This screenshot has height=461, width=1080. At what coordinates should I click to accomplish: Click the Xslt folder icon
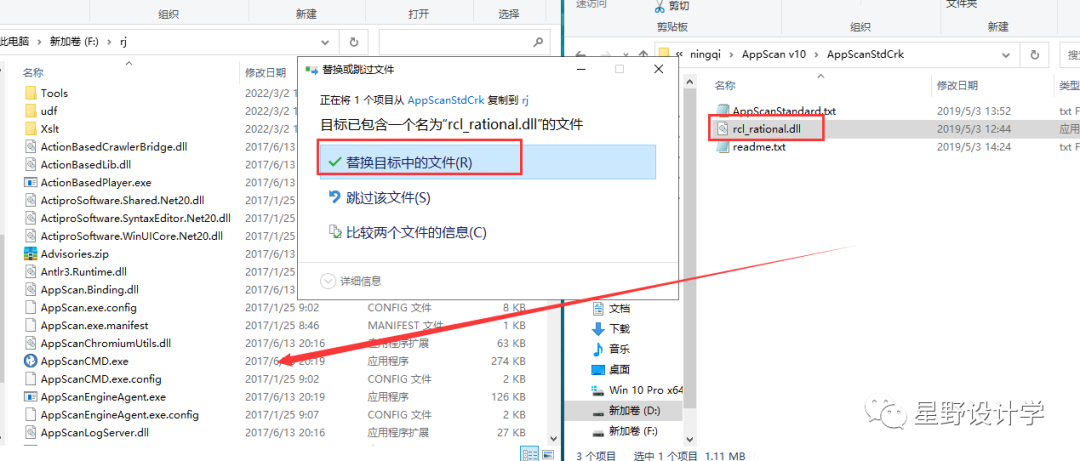pyautogui.click(x=30, y=129)
